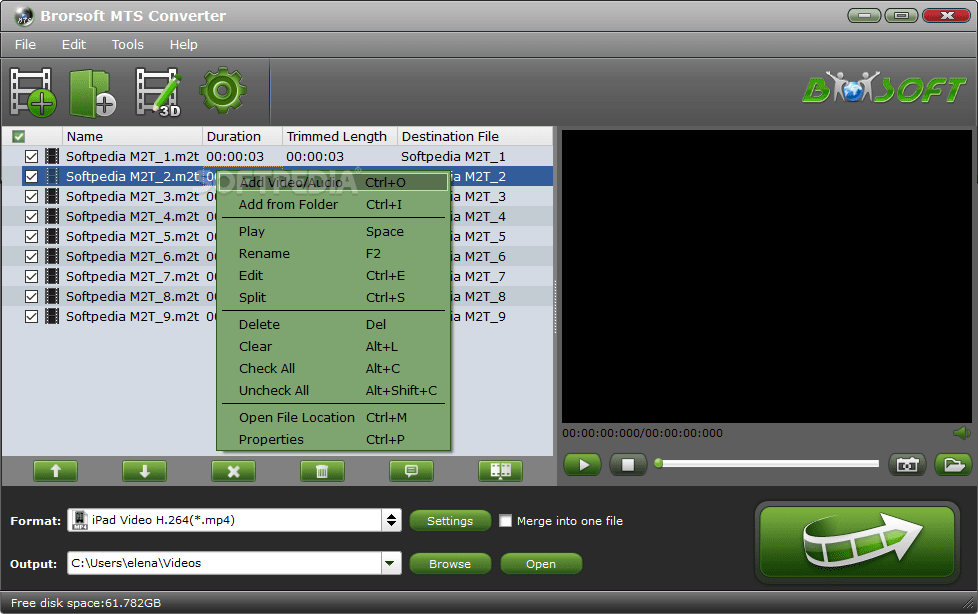Viewport: 978px width, 614px height.
Task: Start preview with the Play button
Action: click(x=583, y=465)
